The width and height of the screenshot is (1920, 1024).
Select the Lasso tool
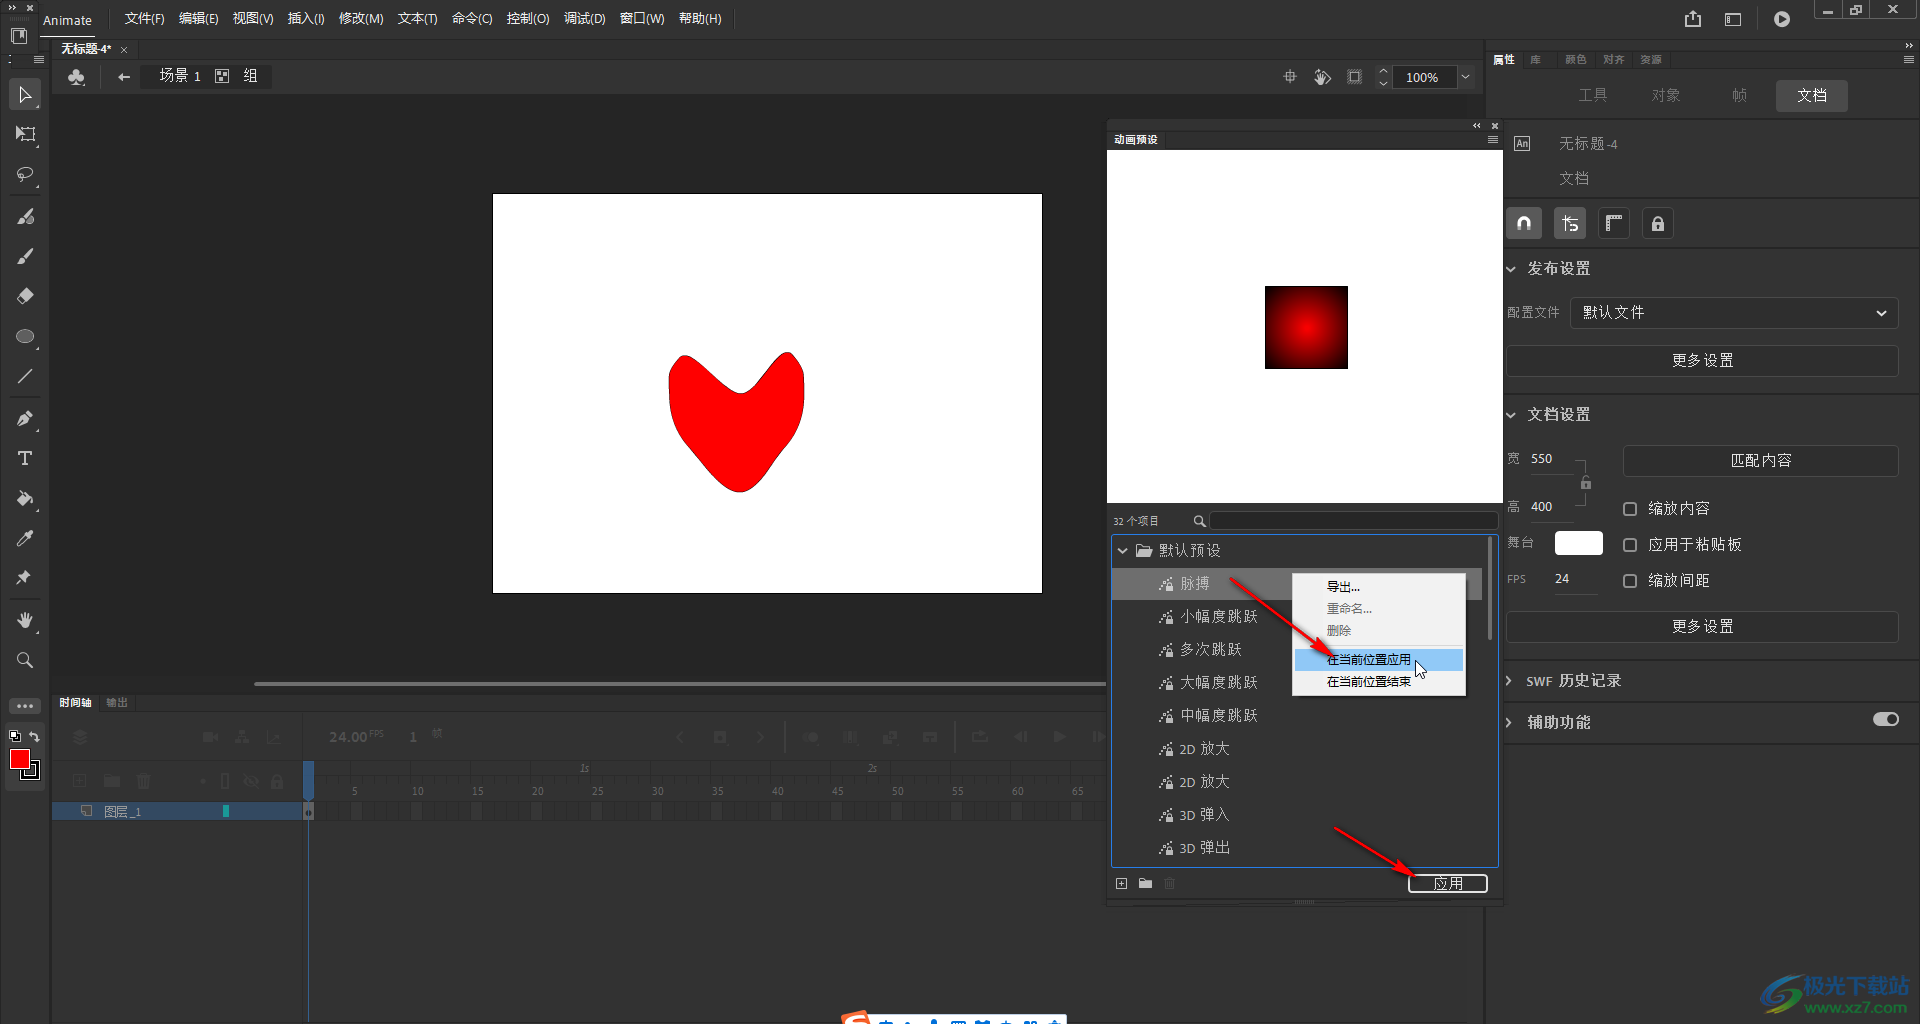click(25, 175)
